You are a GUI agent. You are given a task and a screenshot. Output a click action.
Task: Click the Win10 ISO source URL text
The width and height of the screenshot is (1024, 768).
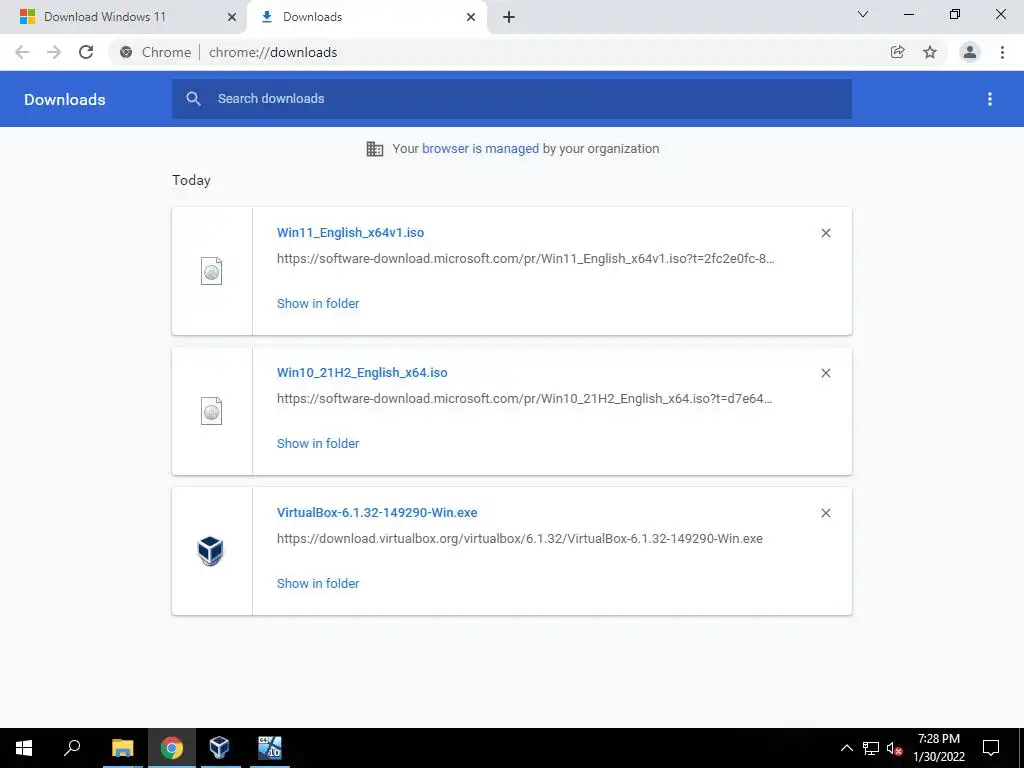point(524,398)
